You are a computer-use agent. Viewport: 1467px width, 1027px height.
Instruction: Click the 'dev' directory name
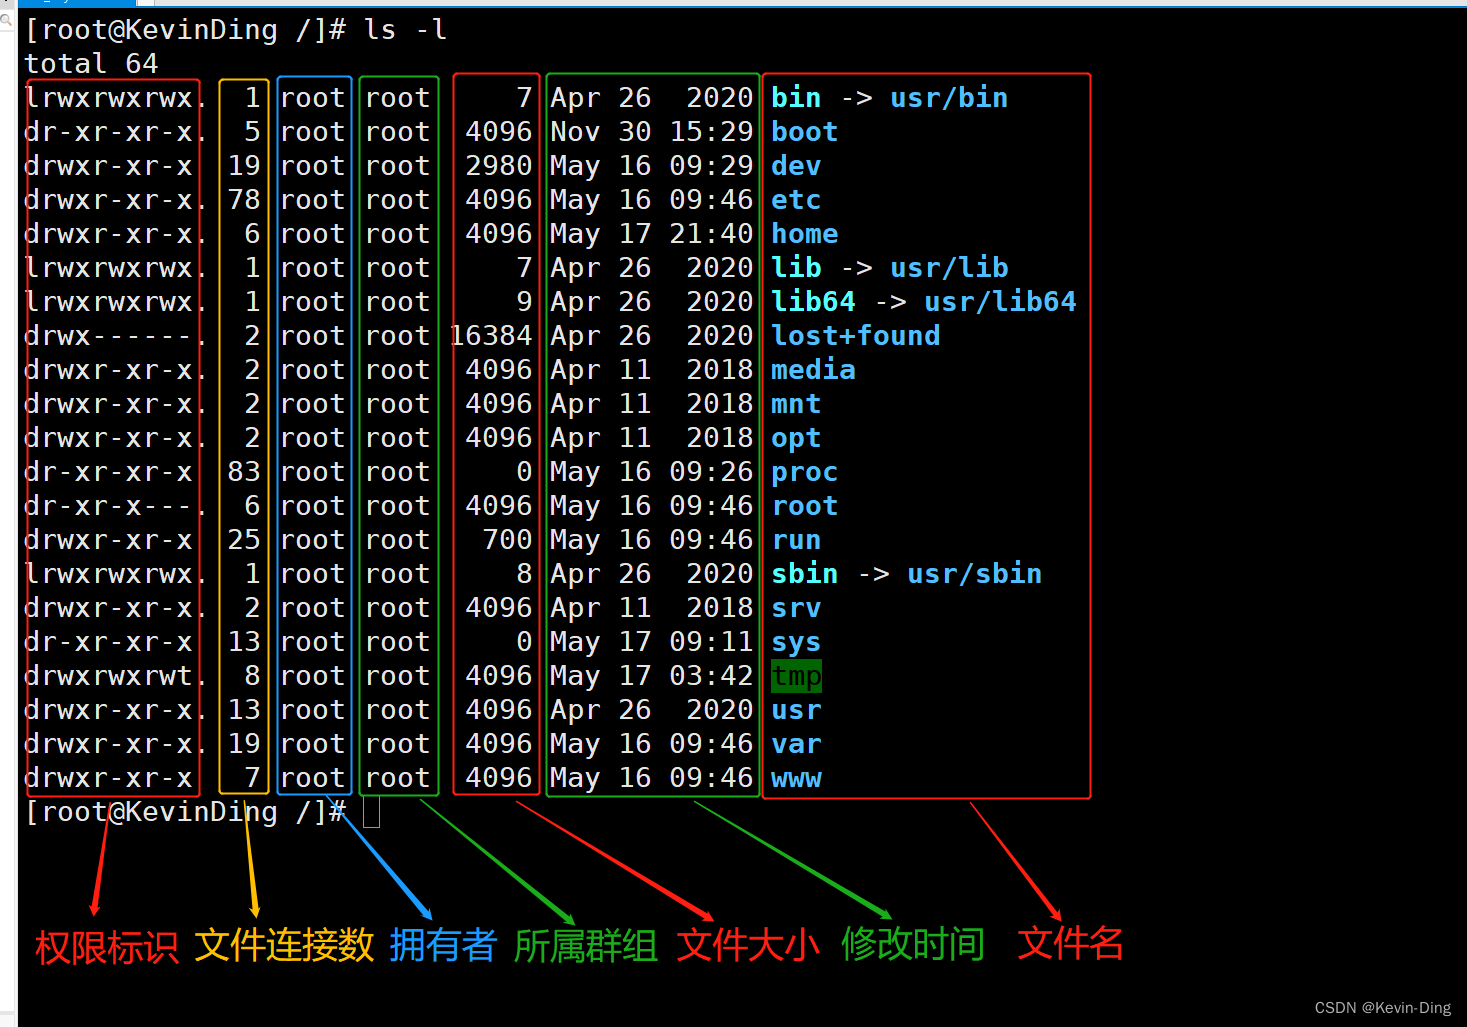tap(796, 166)
